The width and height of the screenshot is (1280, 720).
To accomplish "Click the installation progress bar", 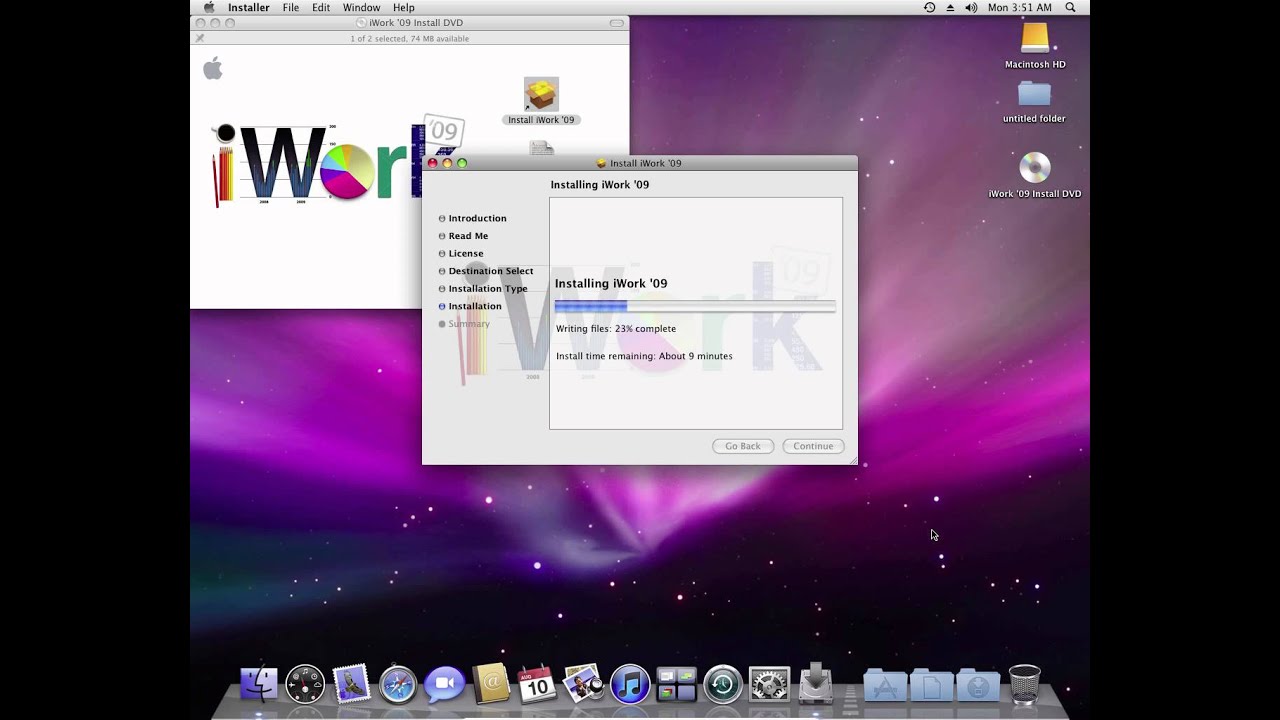I will coord(695,306).
